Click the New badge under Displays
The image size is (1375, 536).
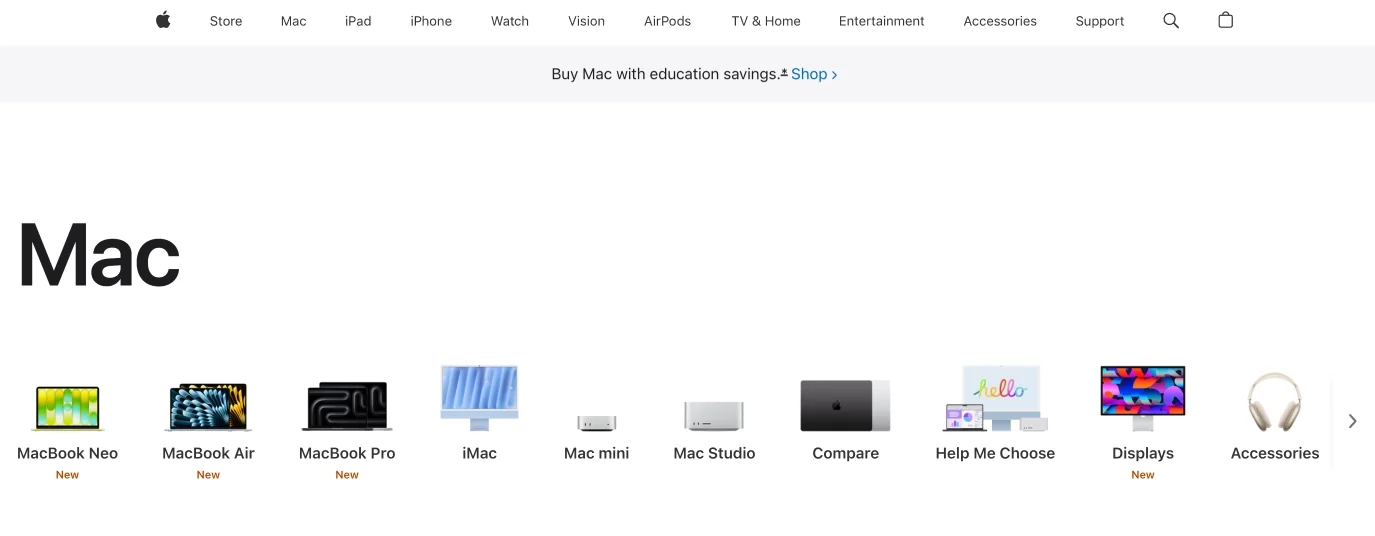click(x=1143, y=475)
